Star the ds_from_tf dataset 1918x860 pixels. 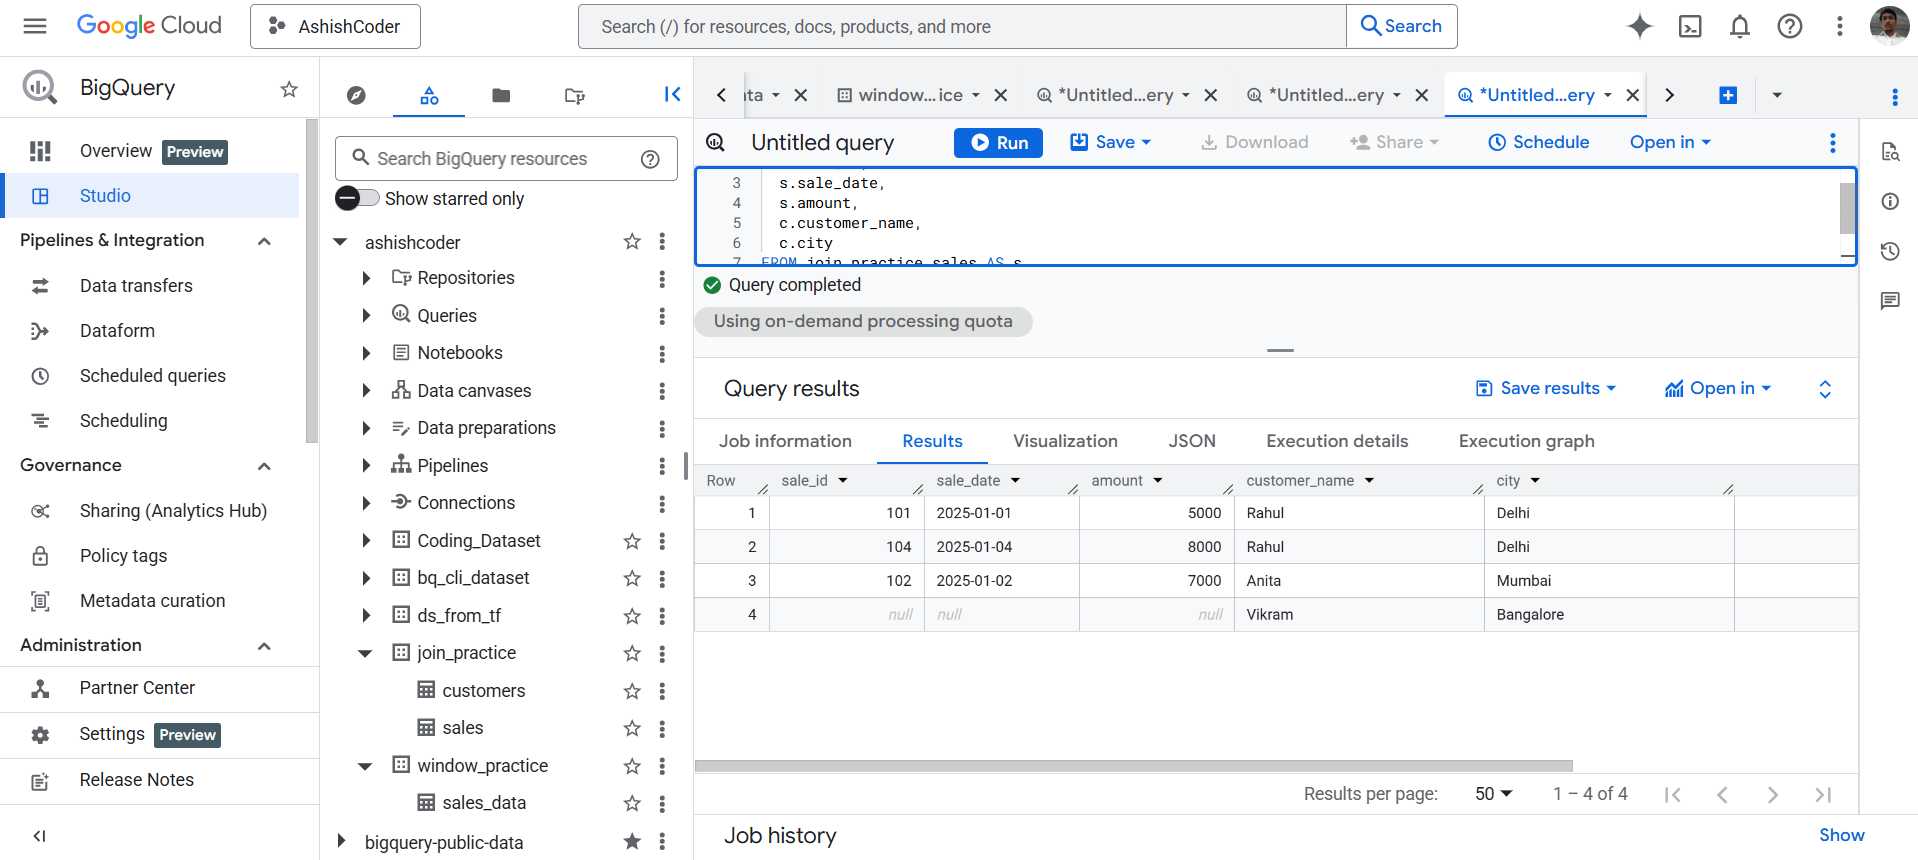[631, 616]
